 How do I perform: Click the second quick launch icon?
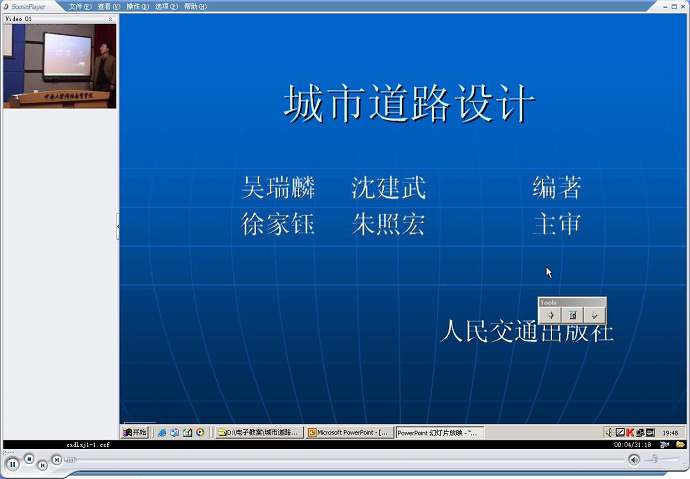click(175, 432)
